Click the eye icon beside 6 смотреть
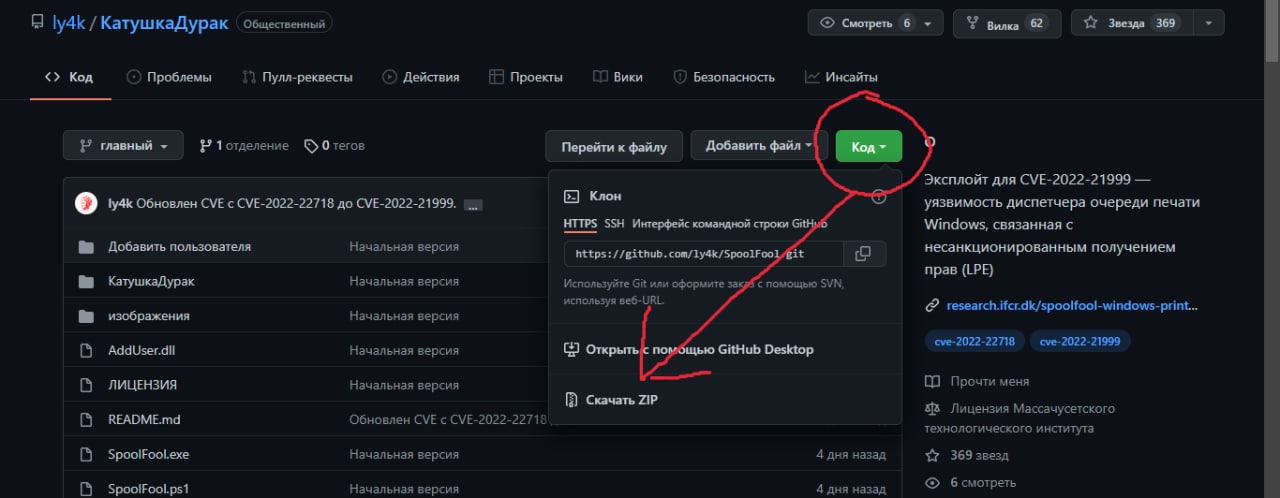The height and width of the screenshot is (498, 1280). [932, 483]
